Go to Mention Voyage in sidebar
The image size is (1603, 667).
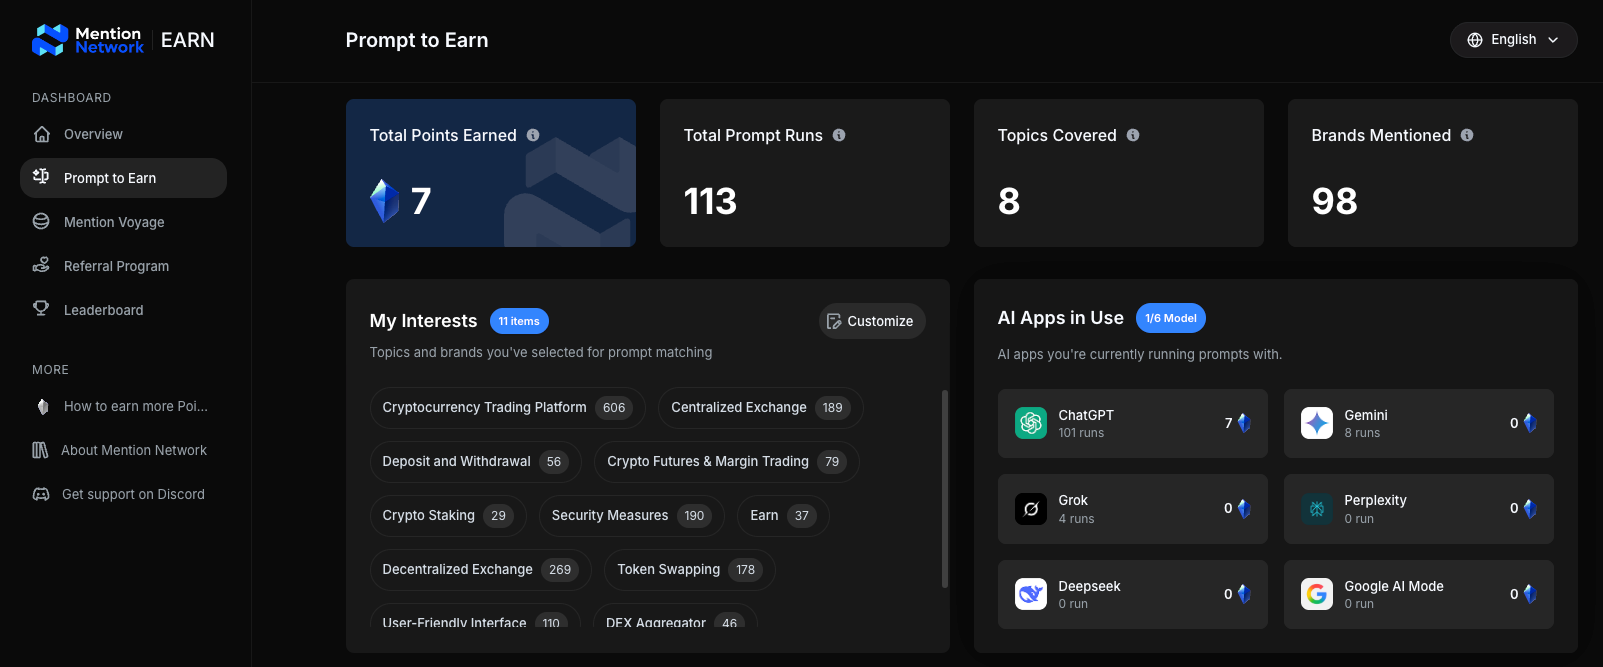tap(113, 222)
